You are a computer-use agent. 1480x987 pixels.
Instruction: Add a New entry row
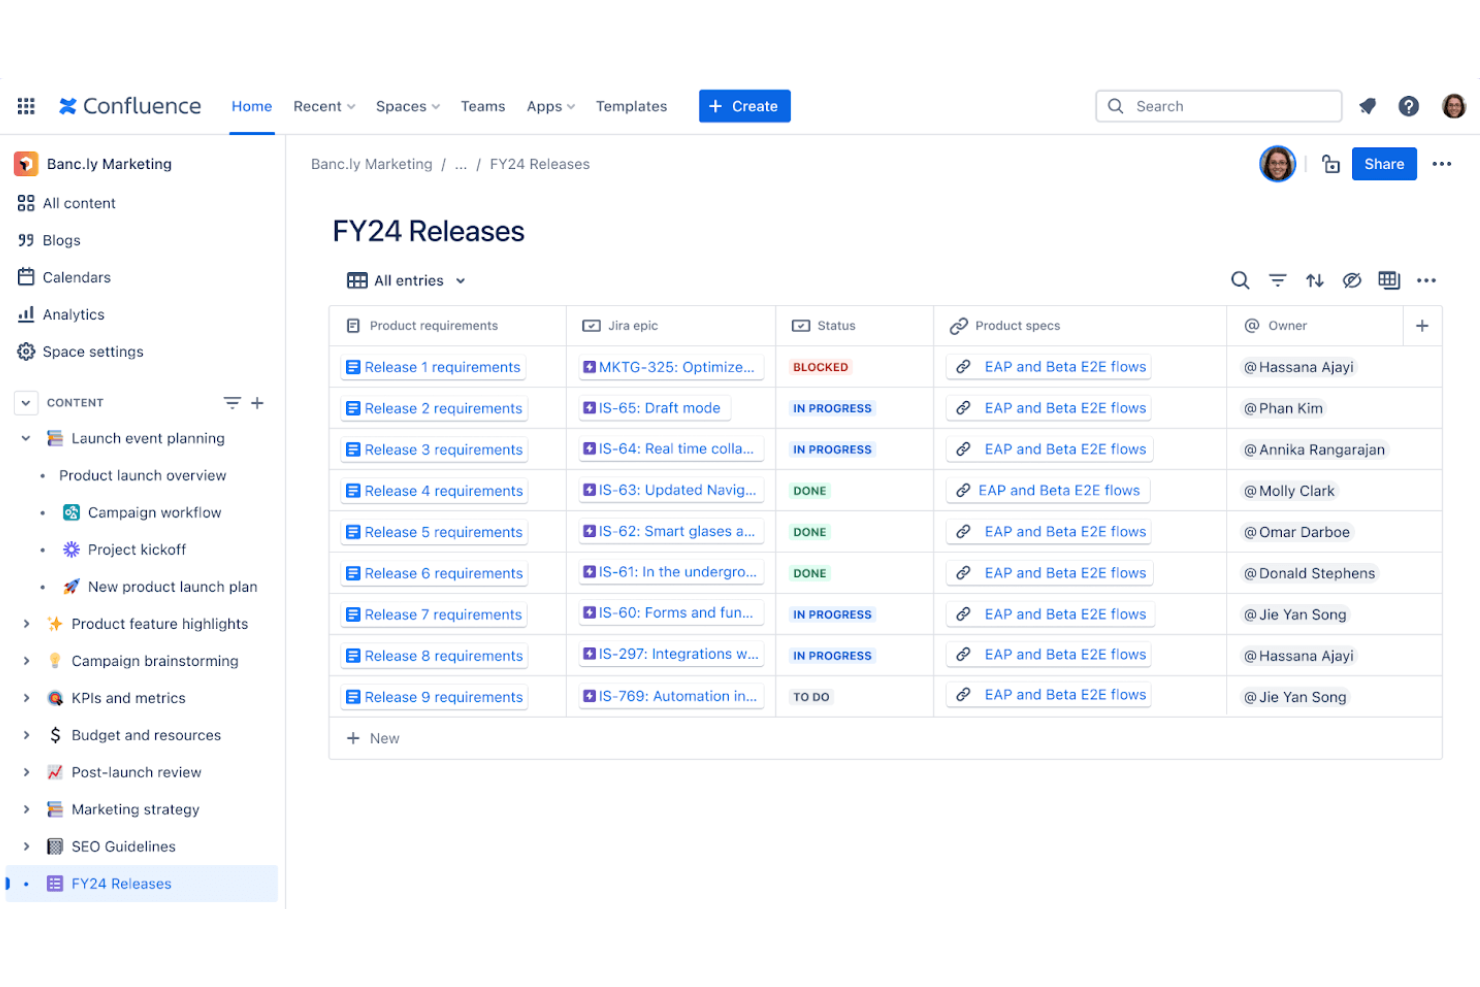(373, 738)
